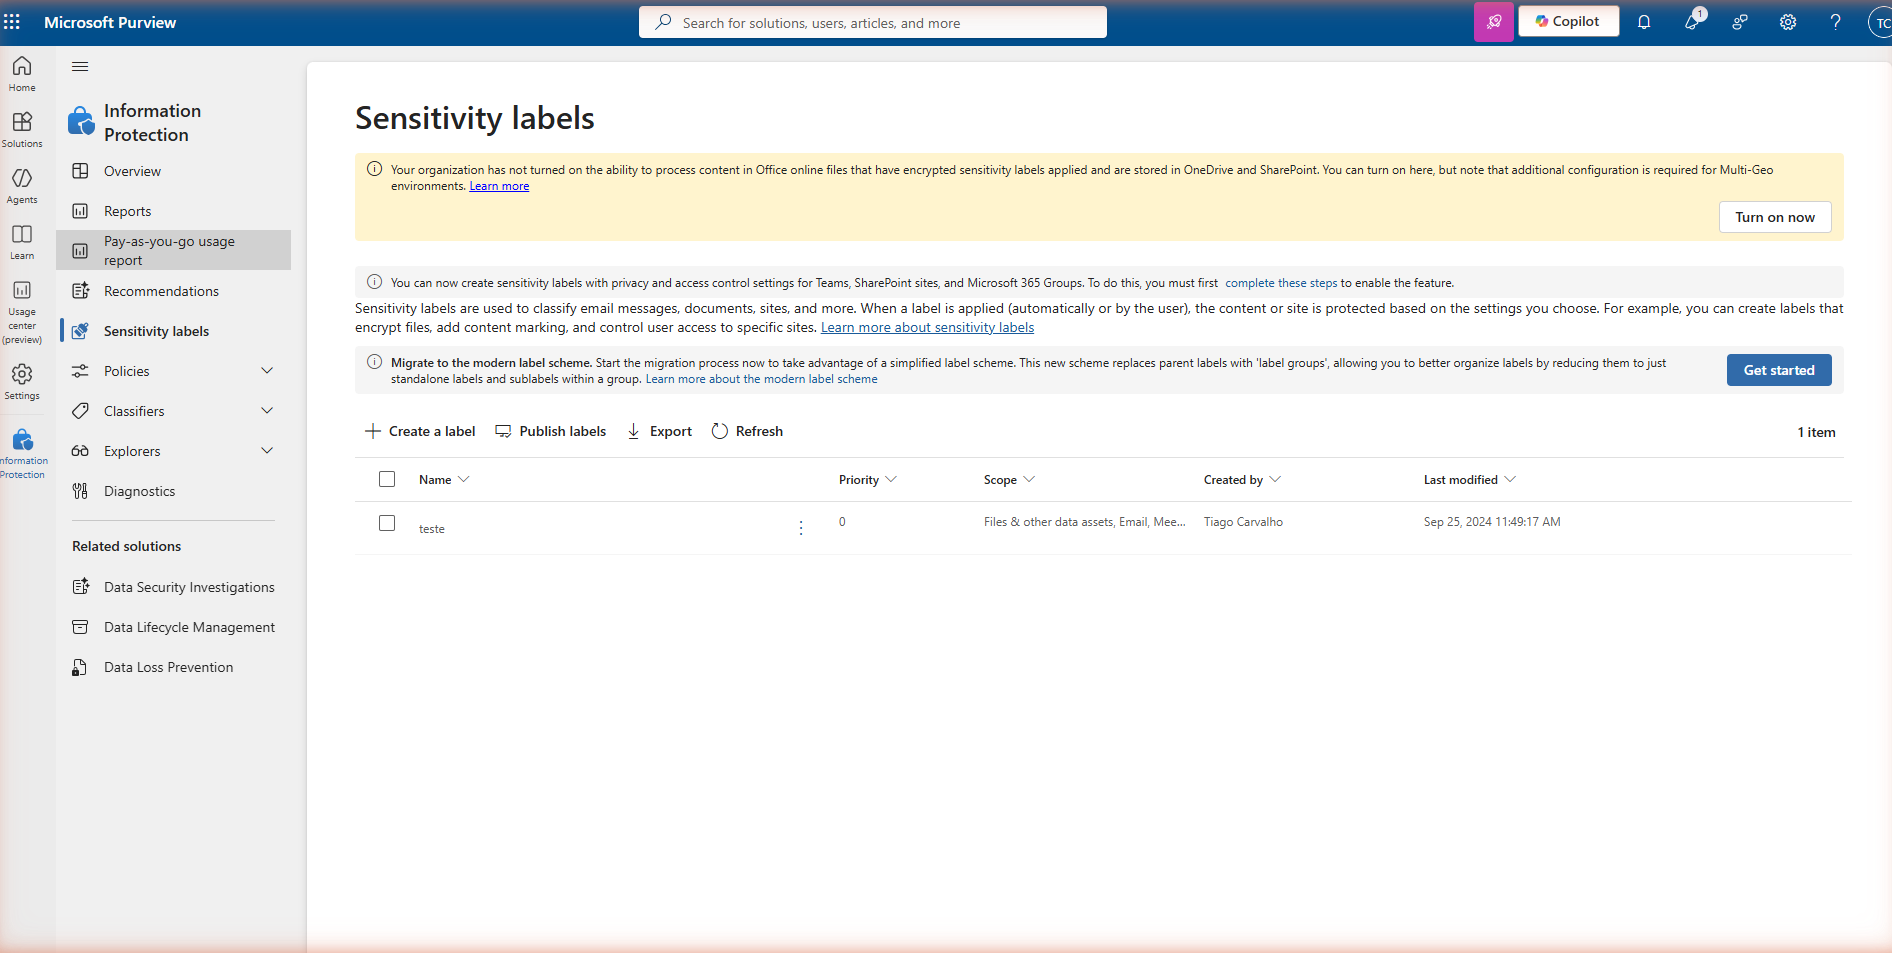This screenshot has height=953, width=1892.
Task: Open the community connections icon in header
Action: tap(1740, 22)
